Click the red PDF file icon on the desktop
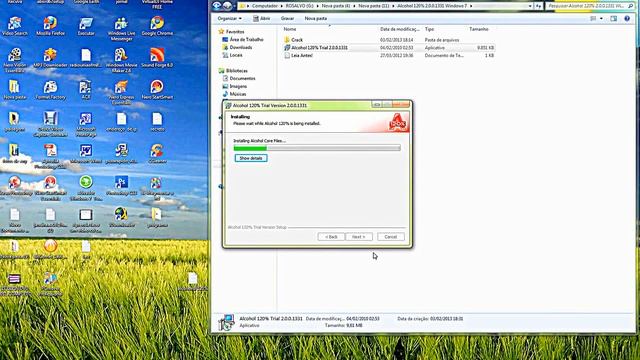Viewport: 640px width, 360px height. [x=50, y=150]
